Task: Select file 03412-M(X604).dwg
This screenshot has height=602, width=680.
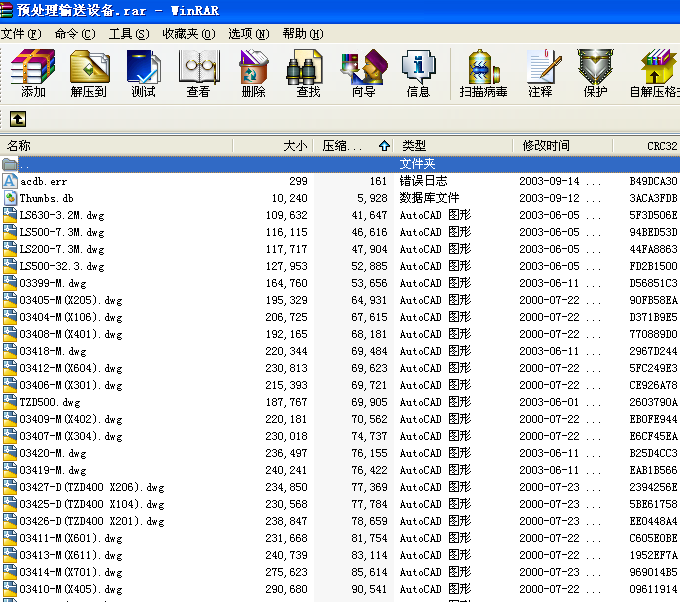Action: [71, 368]
